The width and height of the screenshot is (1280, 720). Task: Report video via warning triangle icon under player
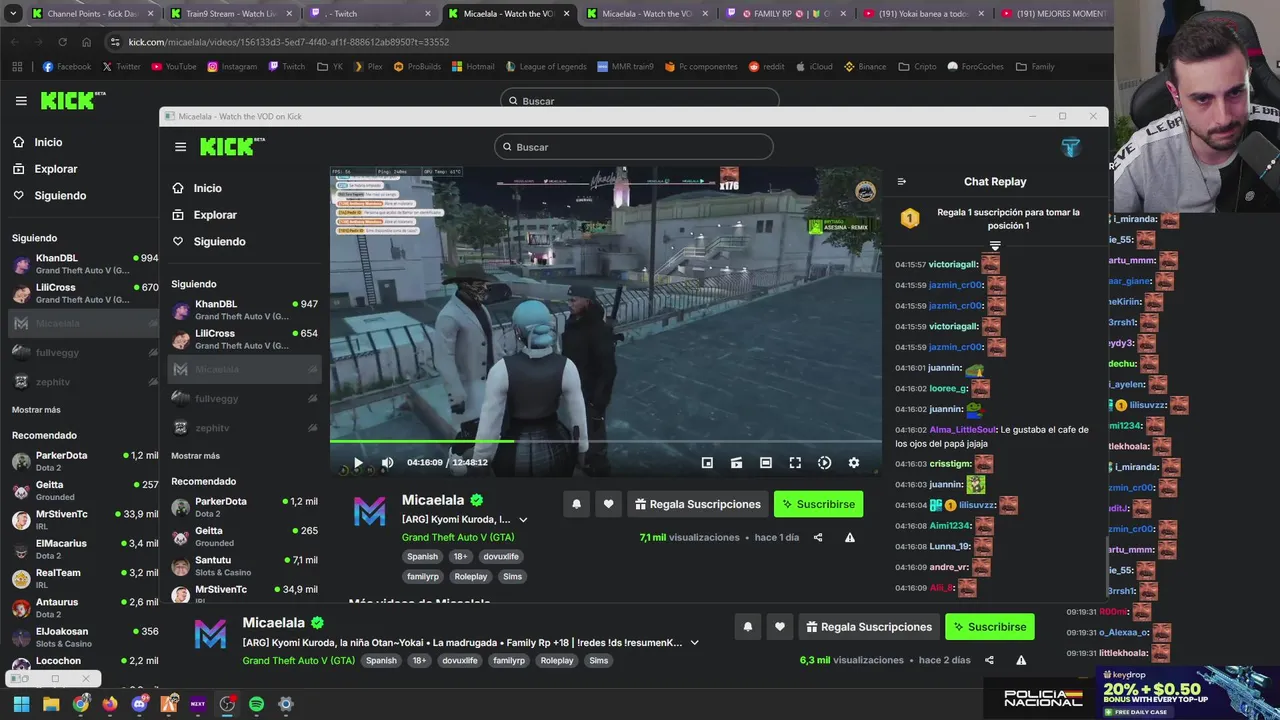pyautogui.click(x=850, y=537)
